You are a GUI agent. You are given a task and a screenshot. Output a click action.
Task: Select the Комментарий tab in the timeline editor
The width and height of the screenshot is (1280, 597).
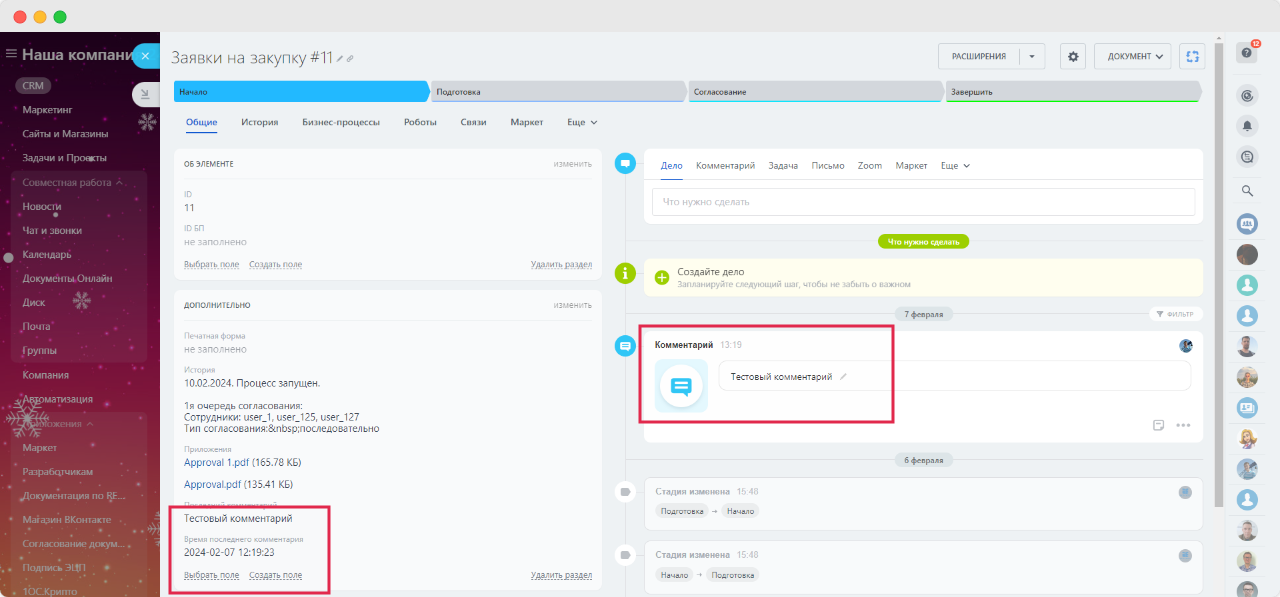(725, 165)
